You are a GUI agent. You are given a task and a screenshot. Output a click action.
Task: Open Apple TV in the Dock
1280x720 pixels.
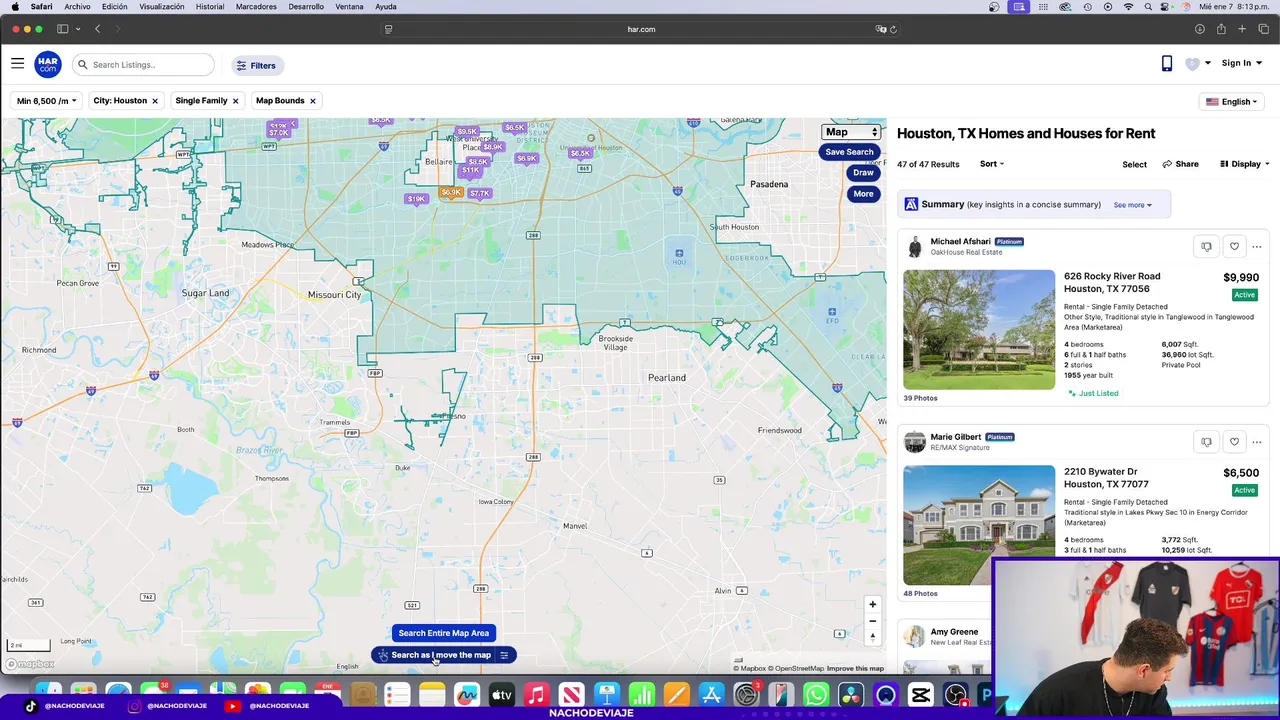[x=502, y=695]
